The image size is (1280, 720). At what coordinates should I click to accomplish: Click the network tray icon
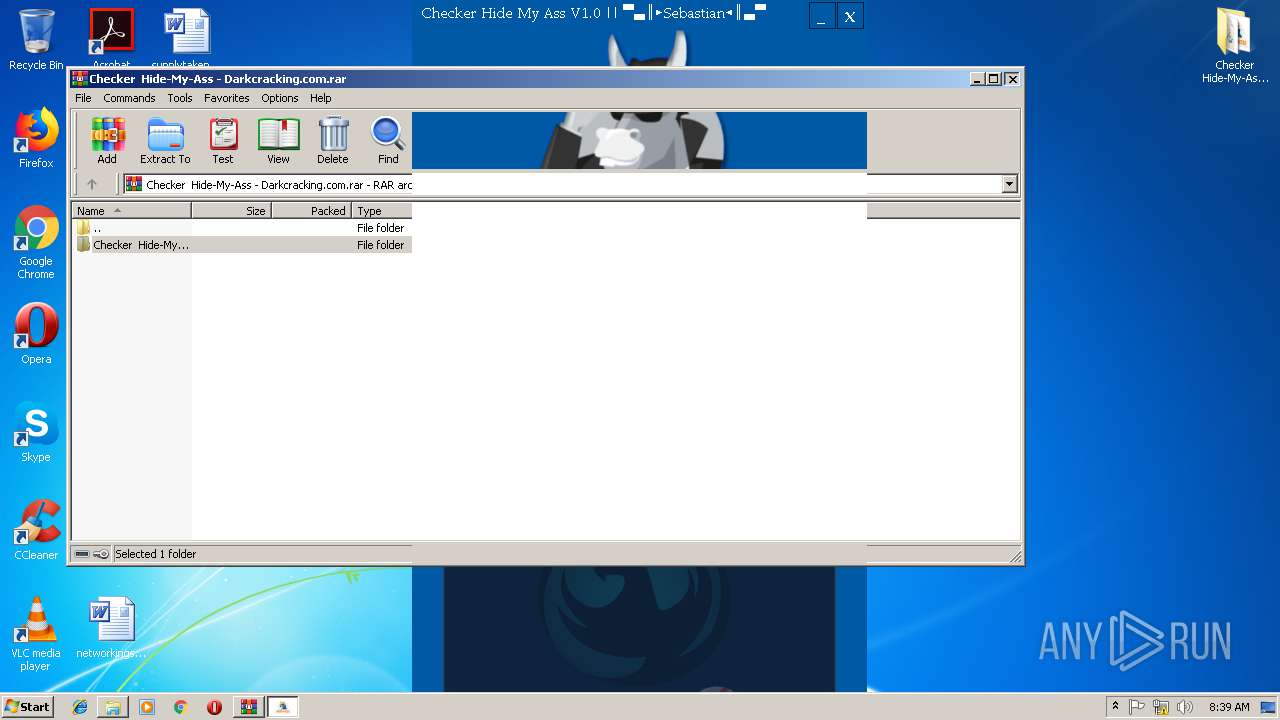[1161, 707]
